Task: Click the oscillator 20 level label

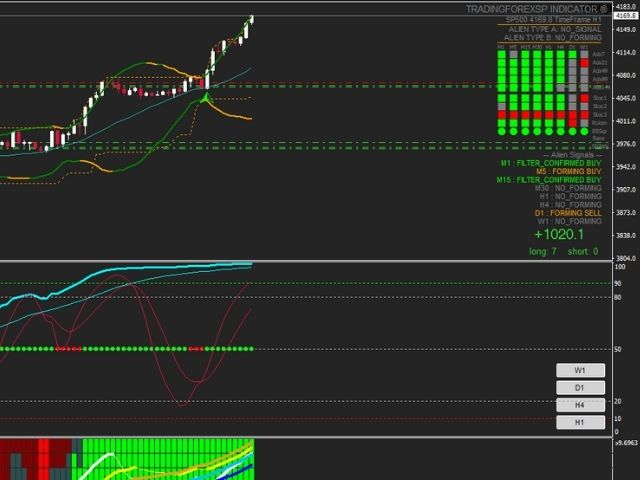Action: [x=618, y=402]
